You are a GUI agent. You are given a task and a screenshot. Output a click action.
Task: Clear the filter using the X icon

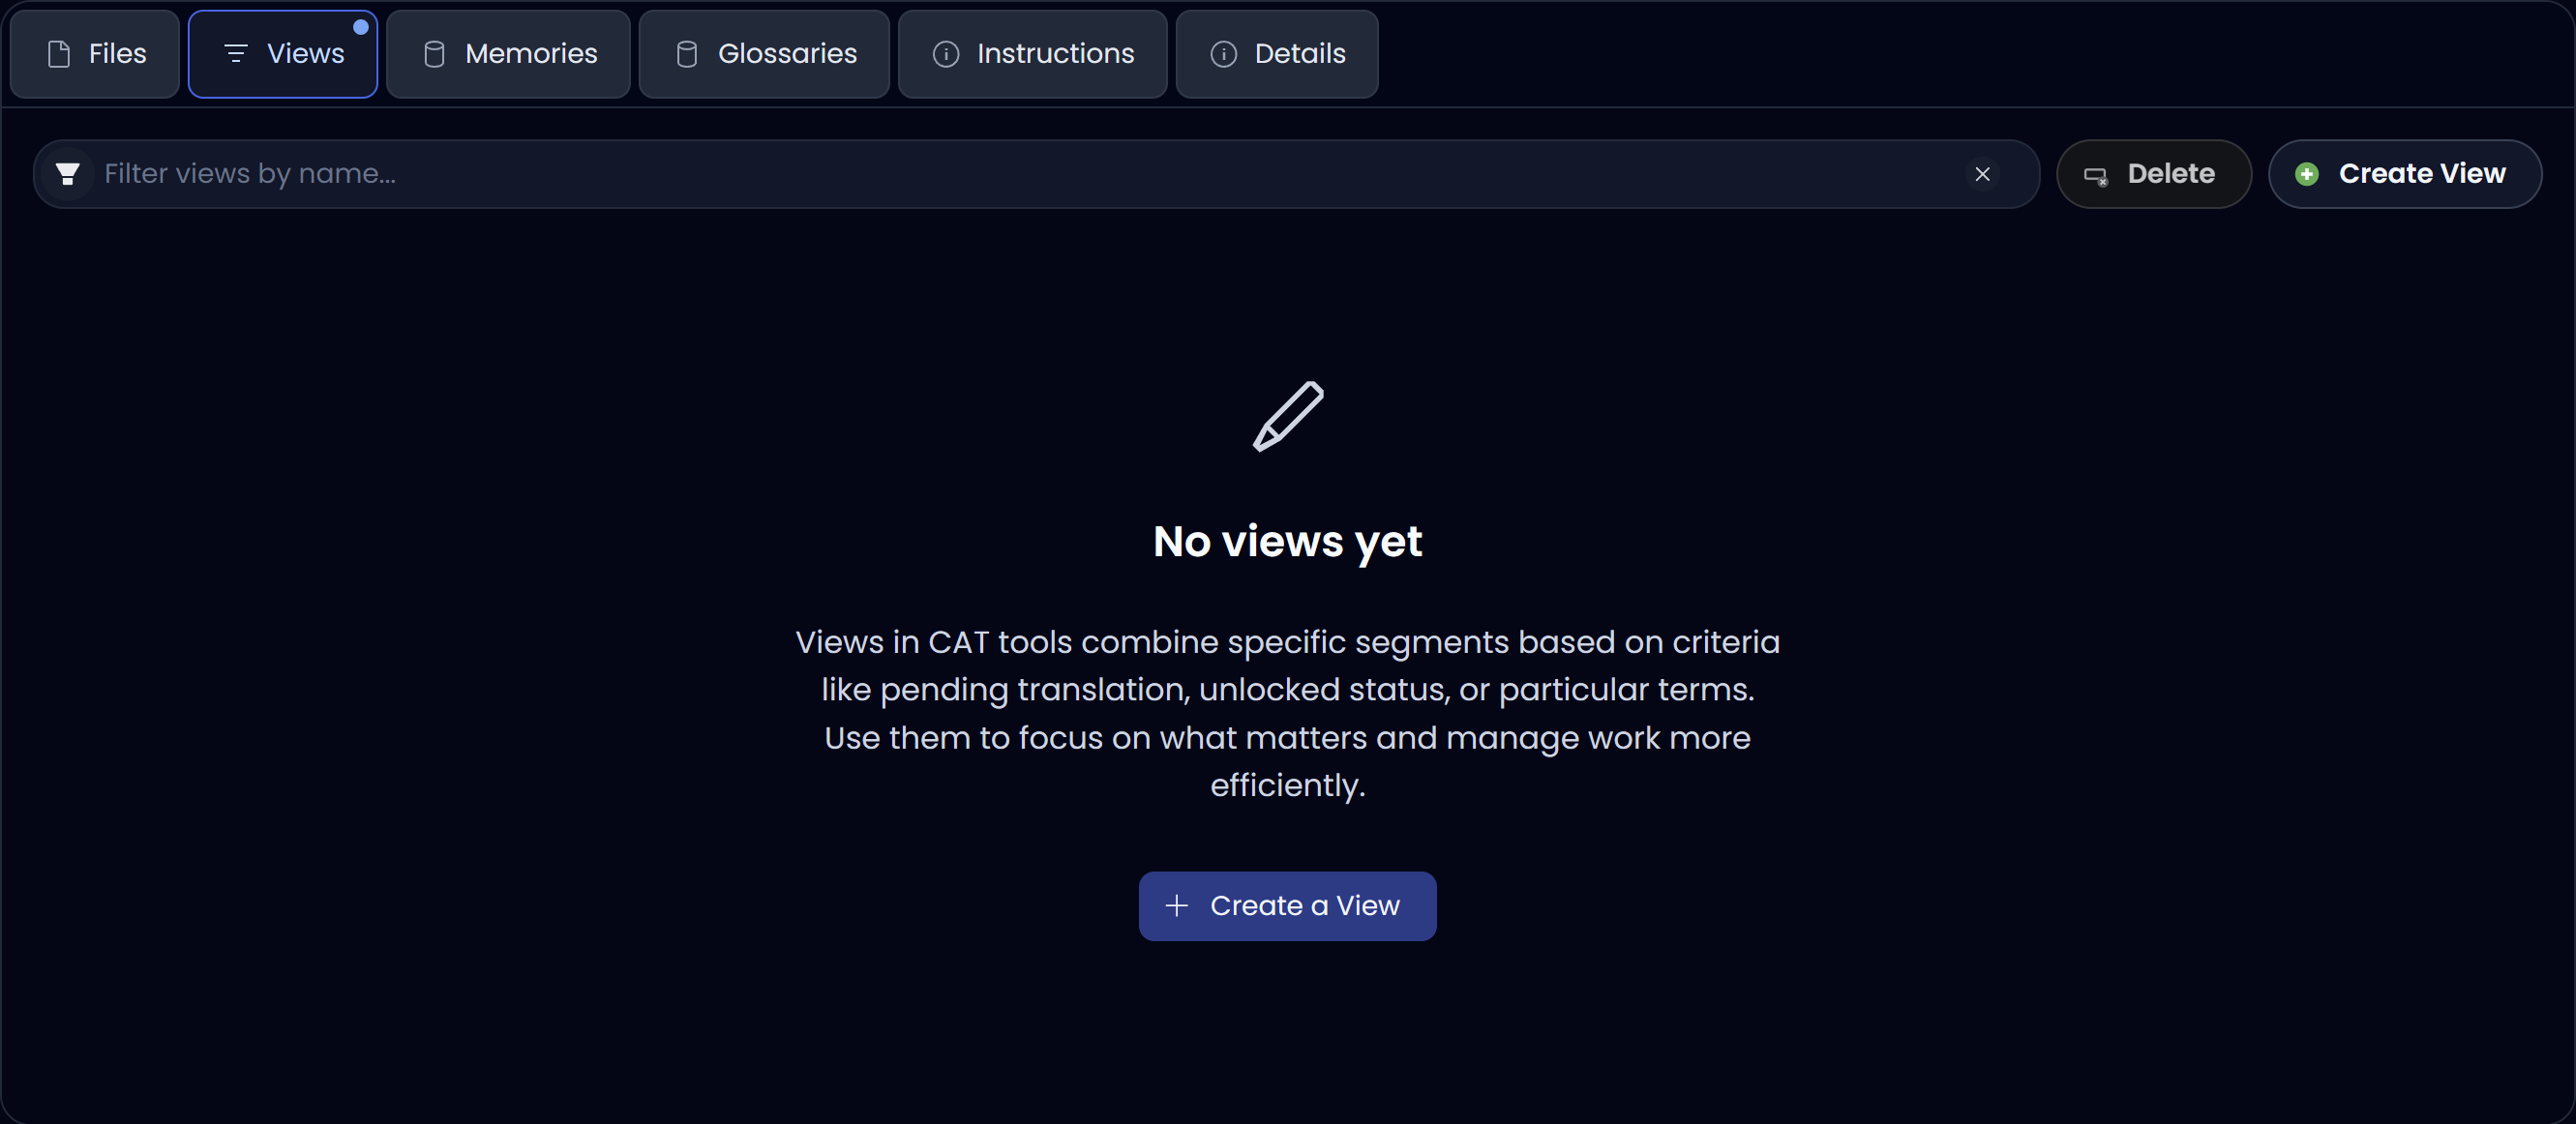pyautogui.click(x=1983, y=173)
